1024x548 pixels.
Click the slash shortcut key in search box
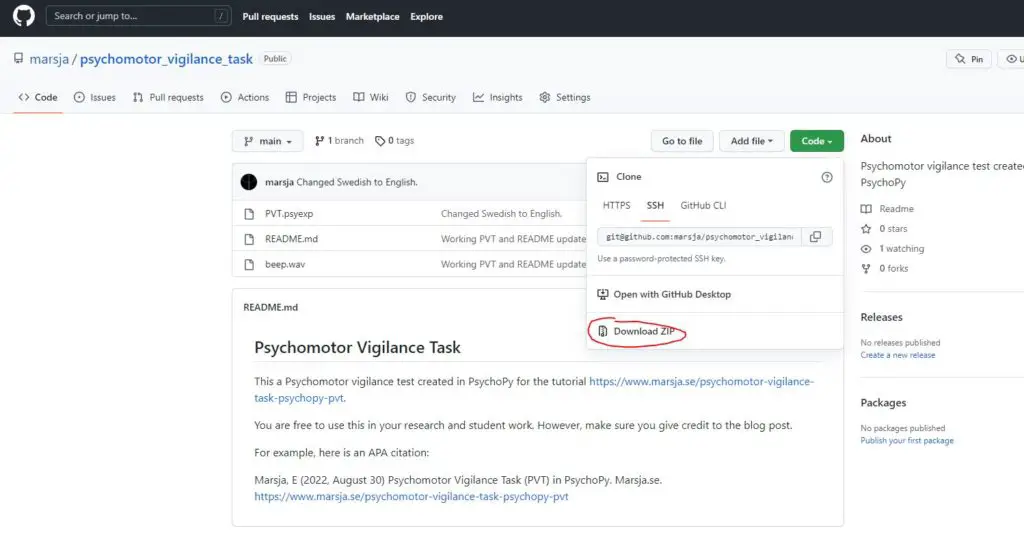pos(221,16)
